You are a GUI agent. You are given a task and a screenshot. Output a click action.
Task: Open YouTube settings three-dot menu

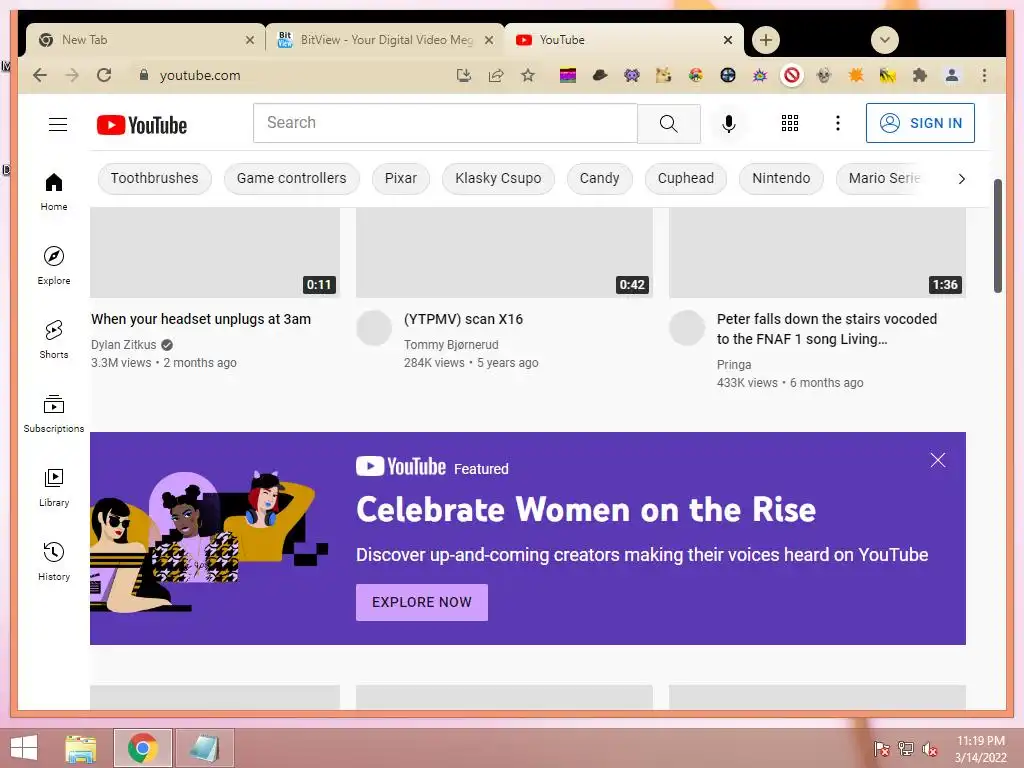click(x=838, y=123)
